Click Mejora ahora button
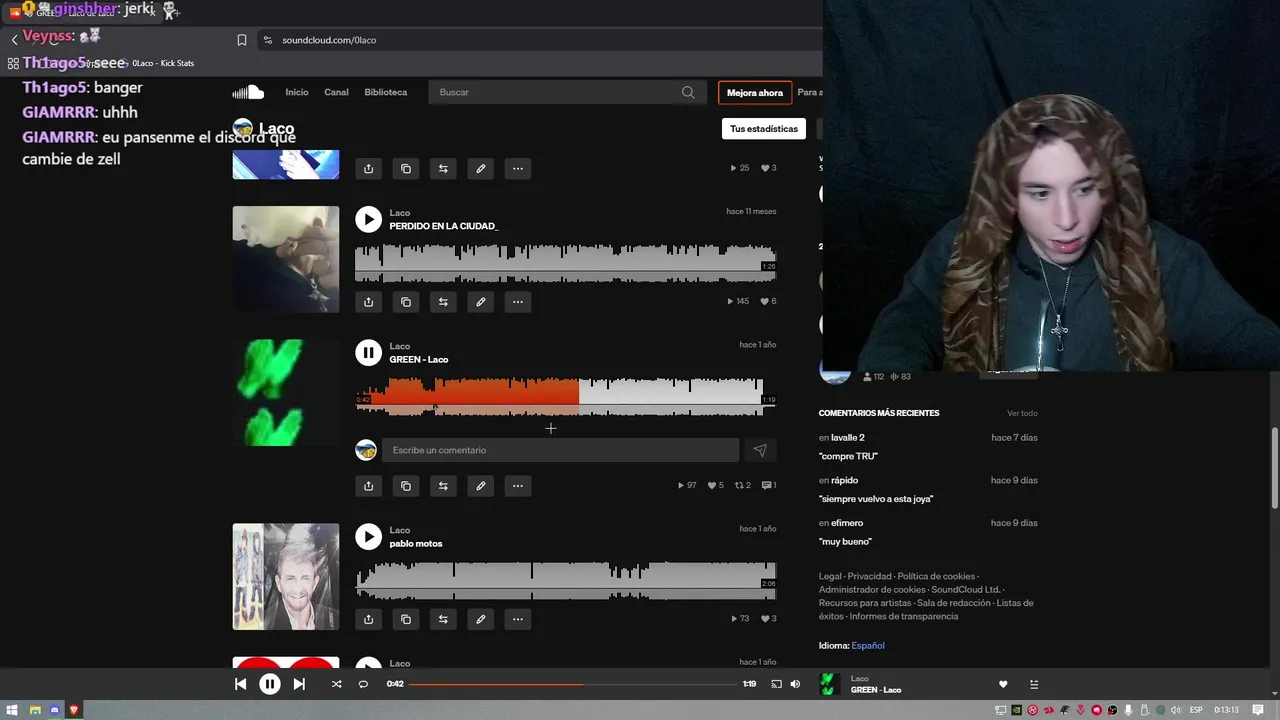This screenshot has width=1280, height=720. tap(755, 93)
